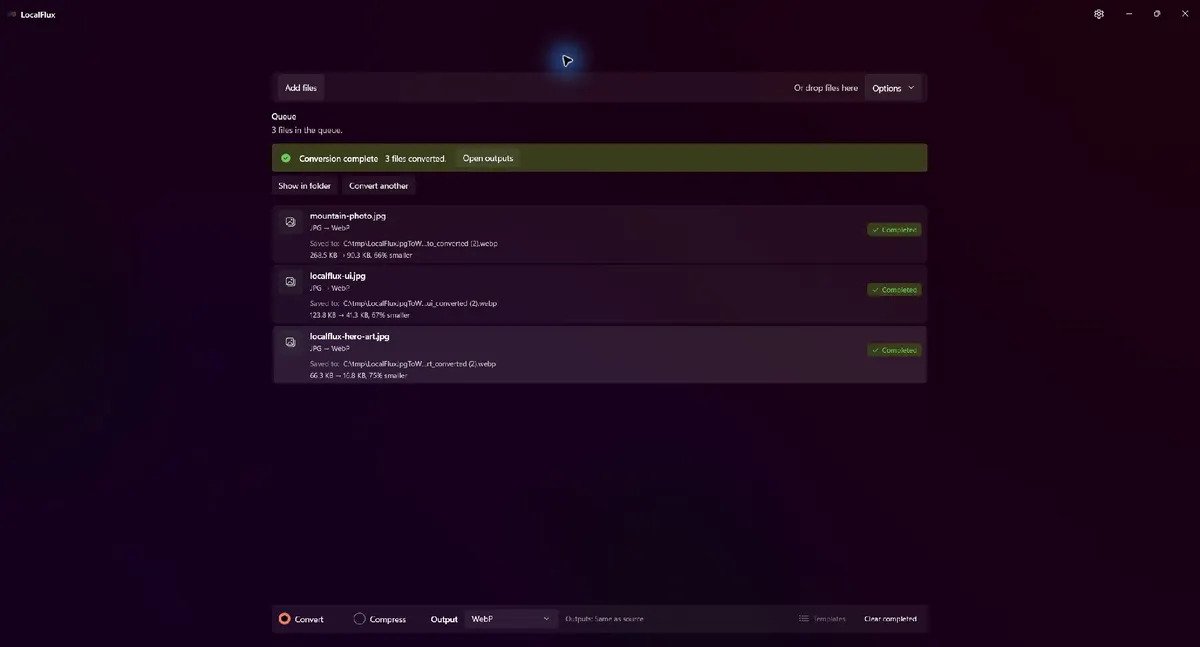Click the image icon beside localflux-hero-art.jpg
This screenshot has height=647, width=1200.
[x=290, y=342]
